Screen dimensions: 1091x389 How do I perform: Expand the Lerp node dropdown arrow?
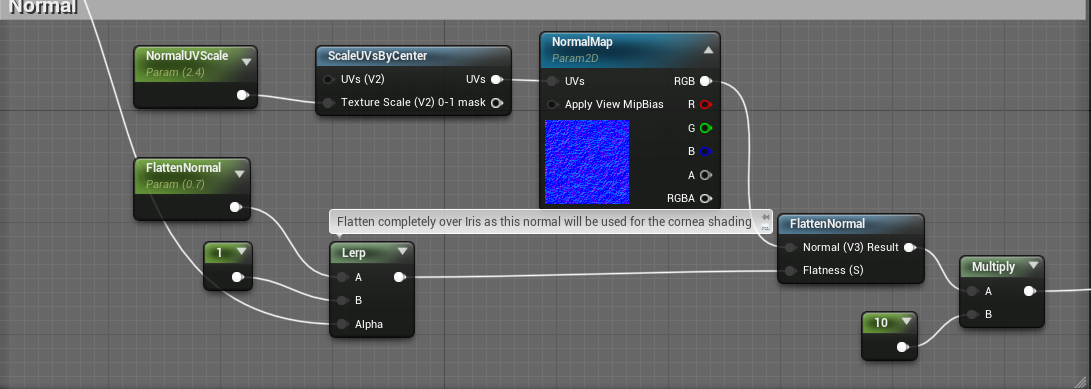pos(402,252)
